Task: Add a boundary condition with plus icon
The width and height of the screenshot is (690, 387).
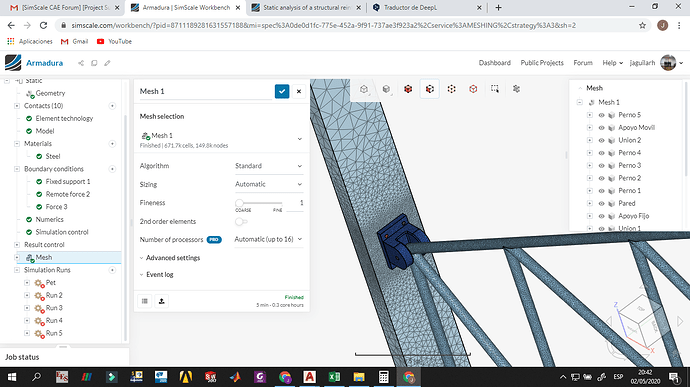Action: tap(112, 169)
